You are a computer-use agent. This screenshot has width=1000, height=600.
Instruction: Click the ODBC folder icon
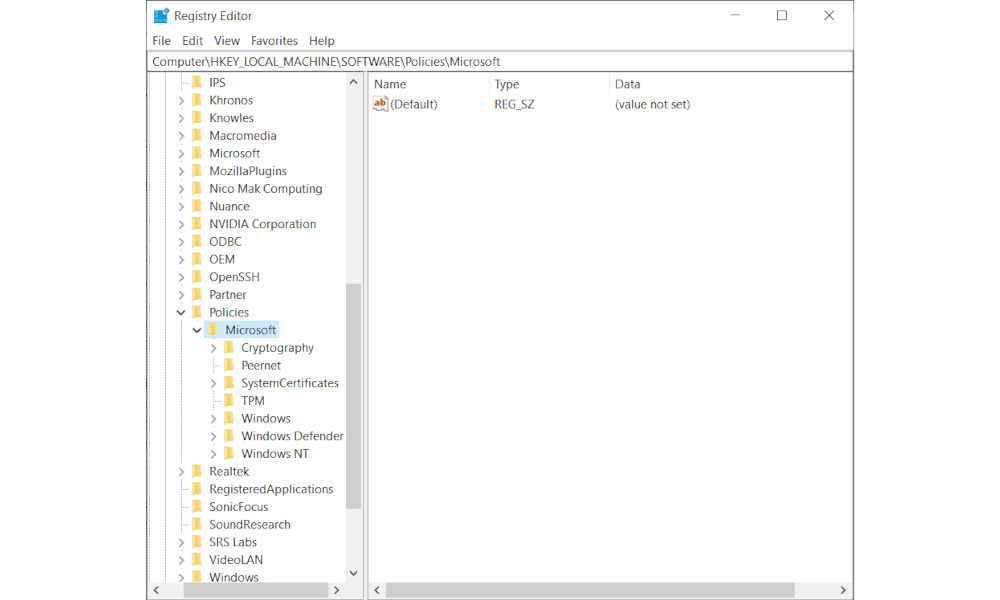(x=197, y=242)
